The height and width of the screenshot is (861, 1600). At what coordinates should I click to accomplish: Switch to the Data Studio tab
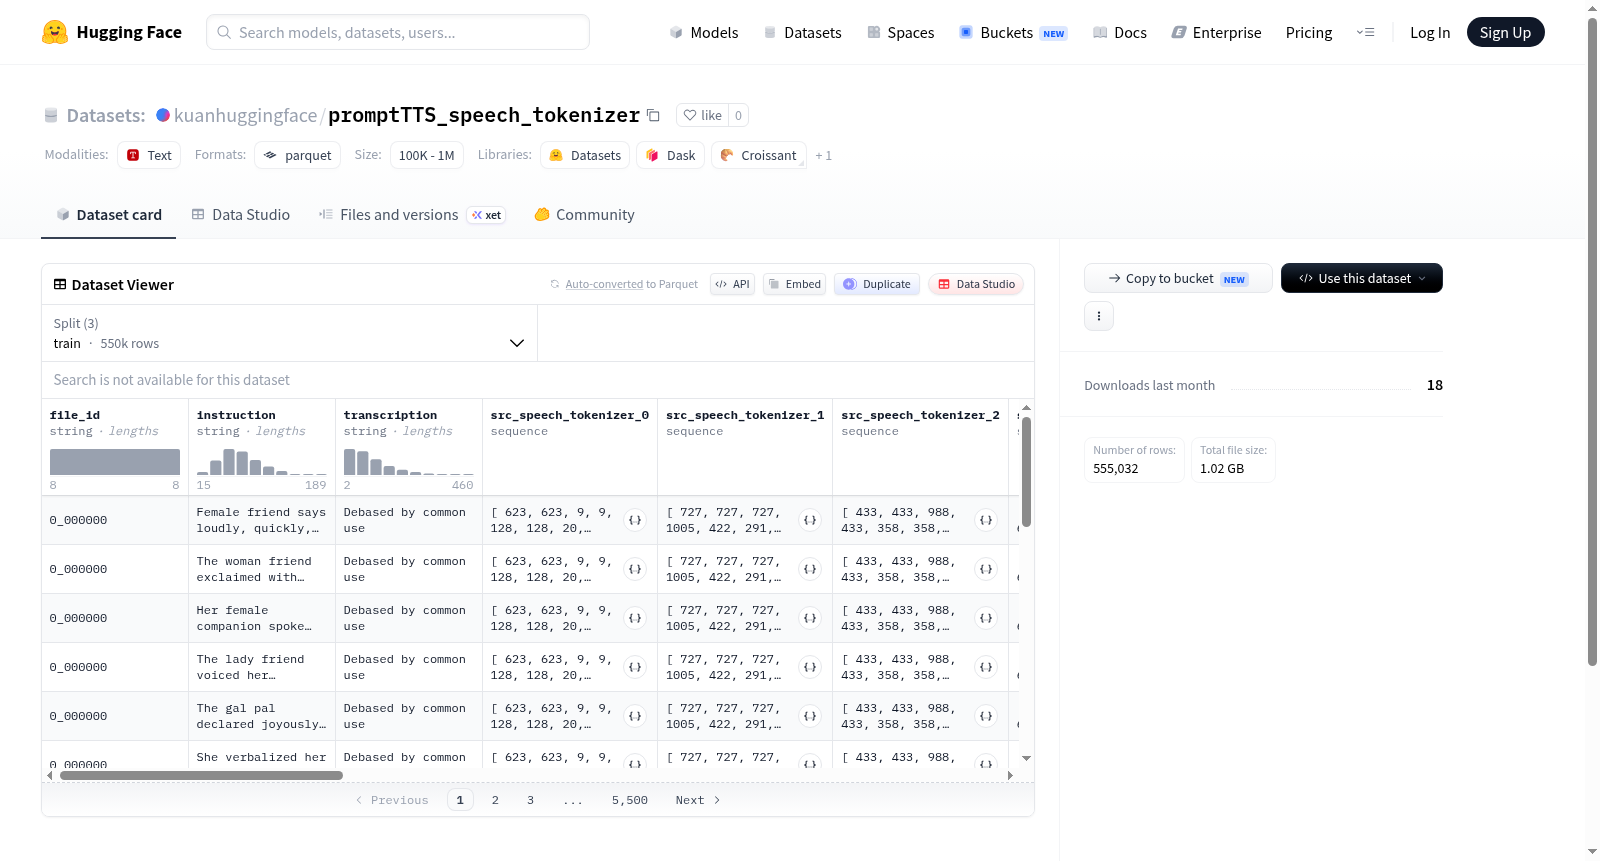coord(241,214)
